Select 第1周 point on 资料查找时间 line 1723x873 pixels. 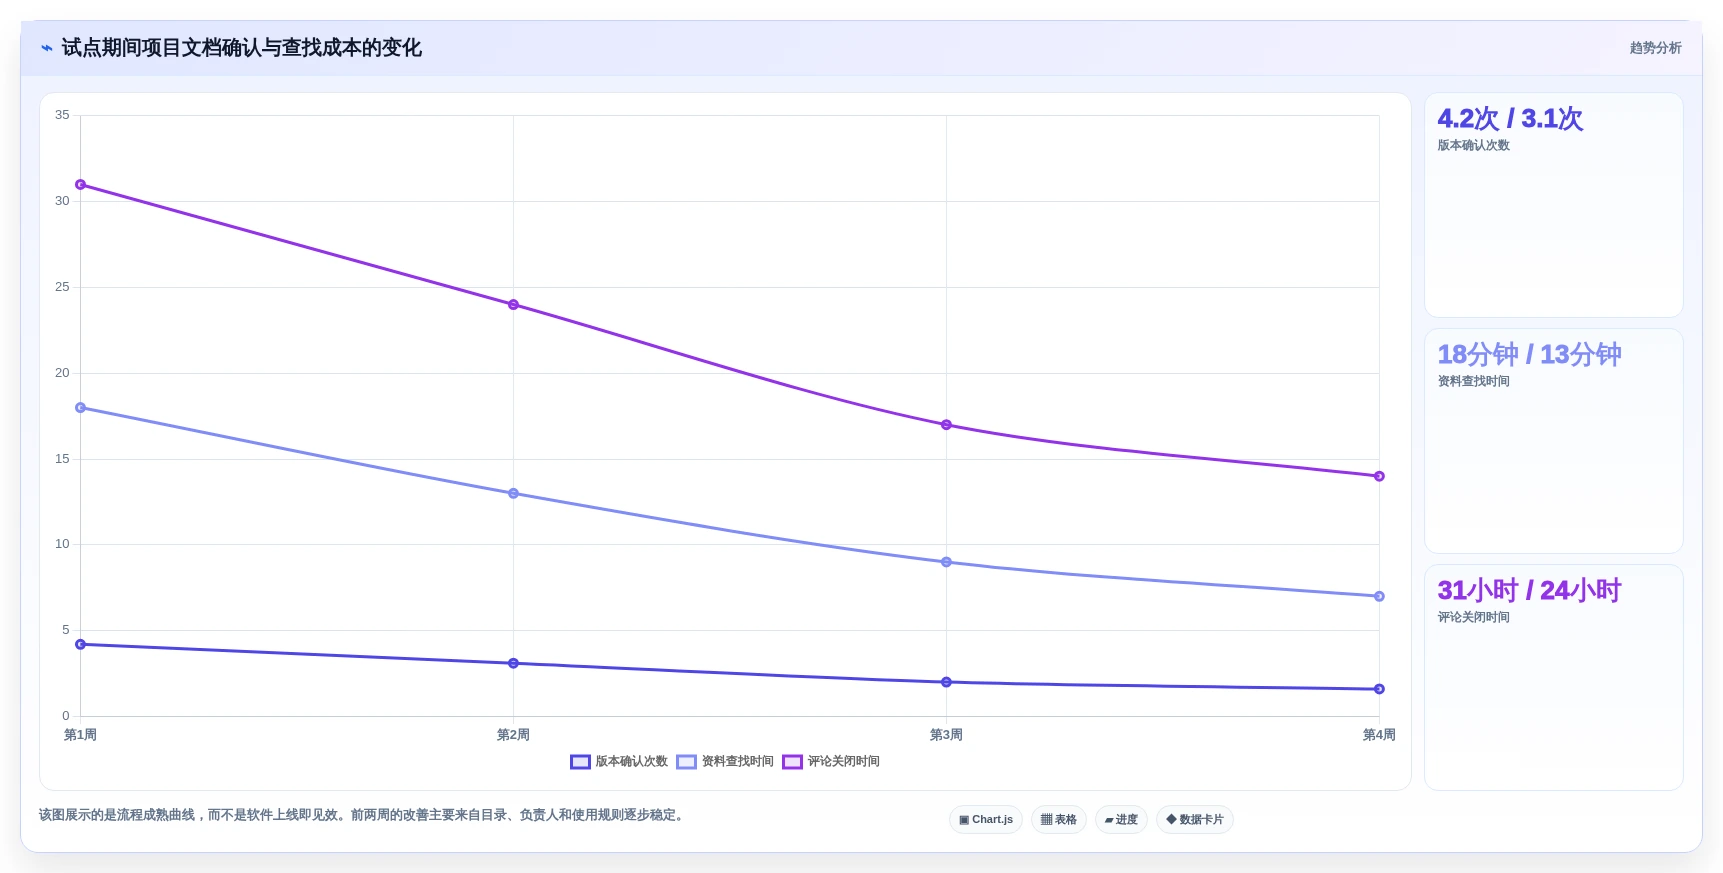point(80,408)
